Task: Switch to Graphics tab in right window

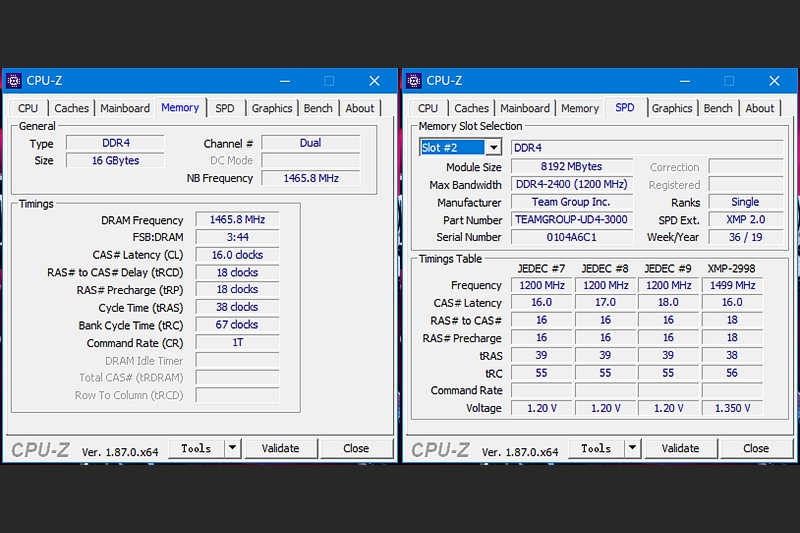Action: pos(672,108)
